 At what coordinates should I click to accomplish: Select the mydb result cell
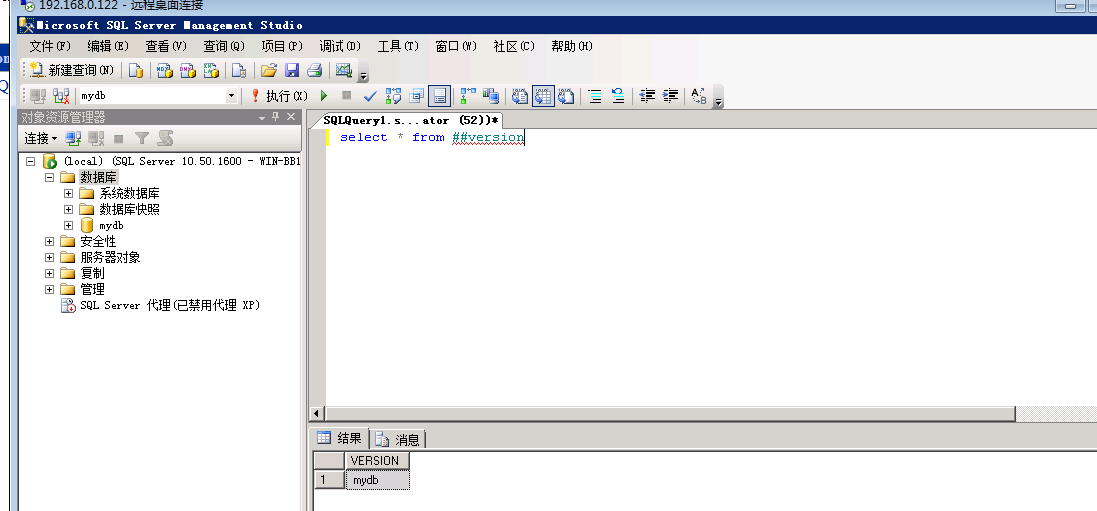[376, 480]
